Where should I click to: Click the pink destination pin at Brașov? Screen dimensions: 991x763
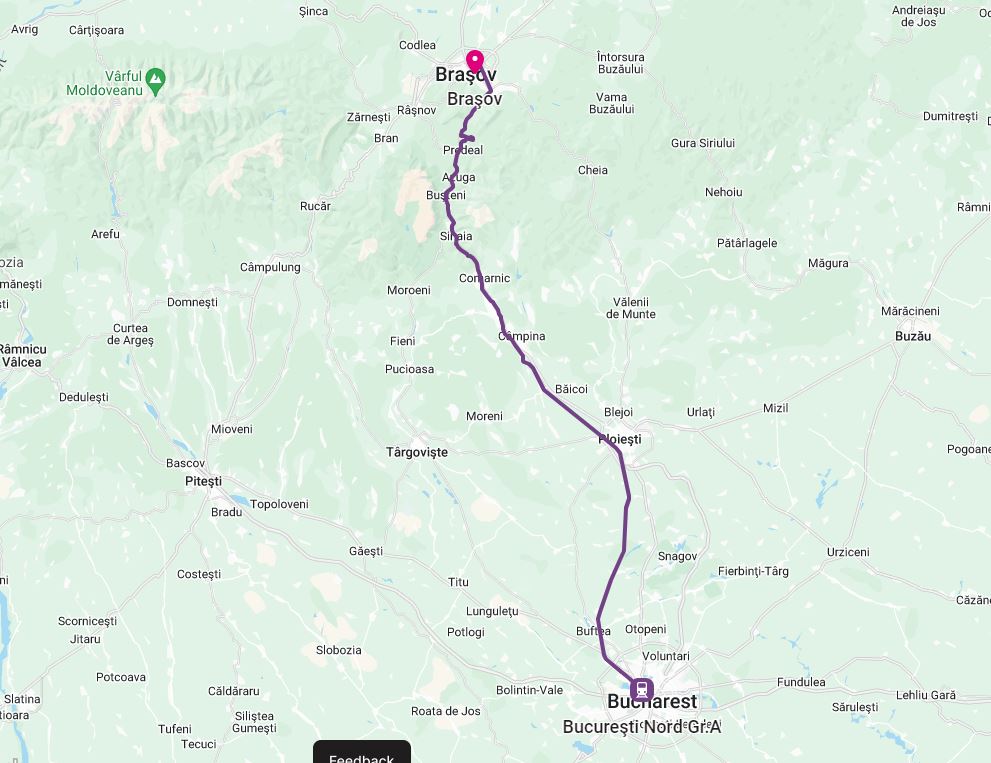(475, 62)
